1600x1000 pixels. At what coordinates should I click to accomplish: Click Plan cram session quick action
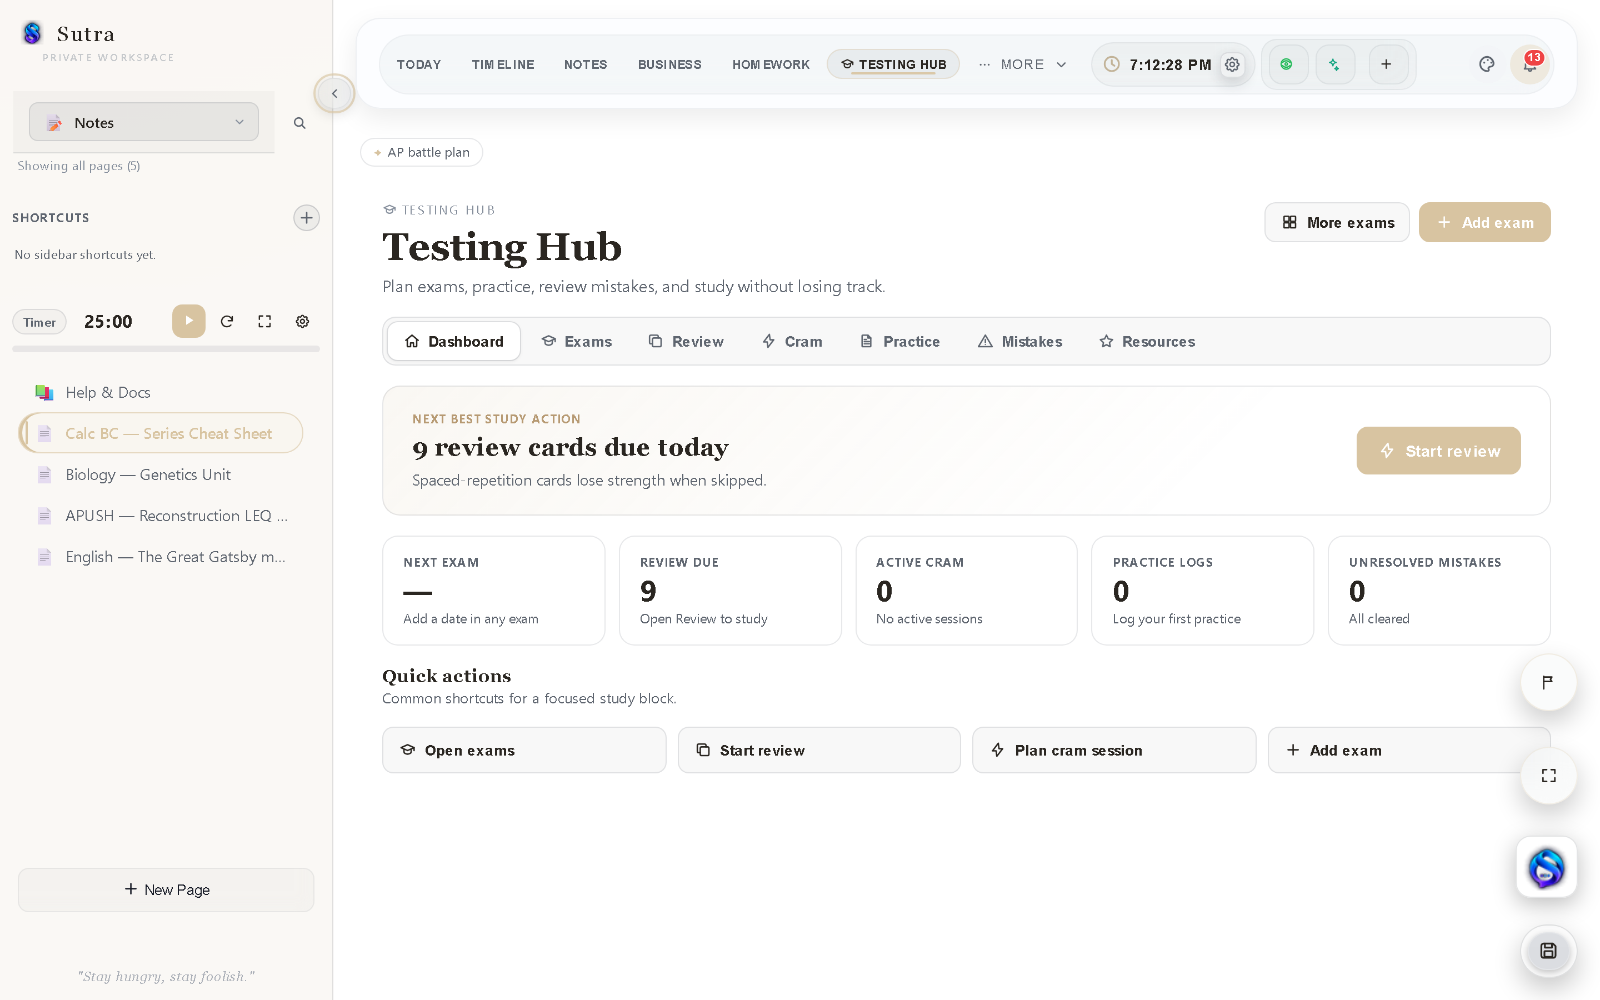click(1114, 750)
